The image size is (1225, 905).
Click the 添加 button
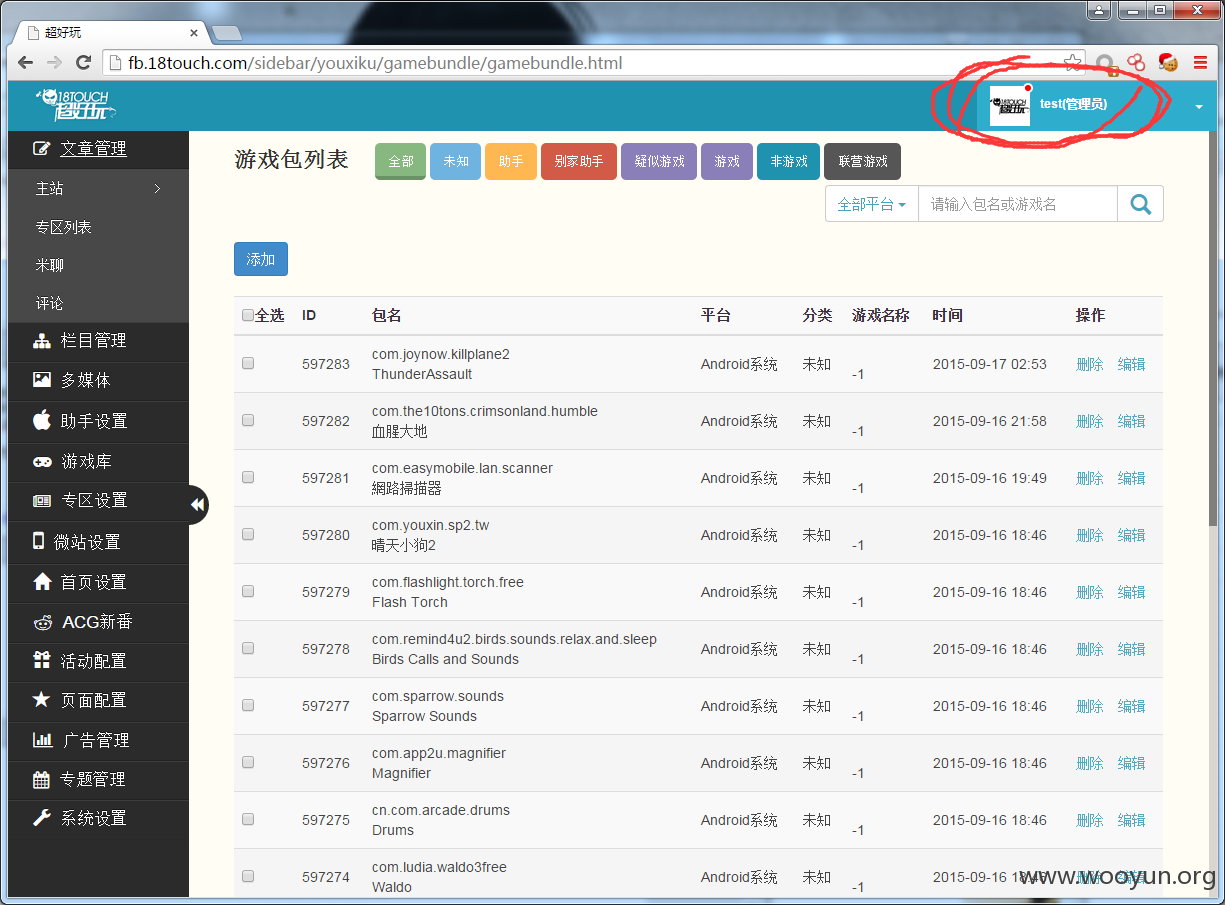point(261,259)
